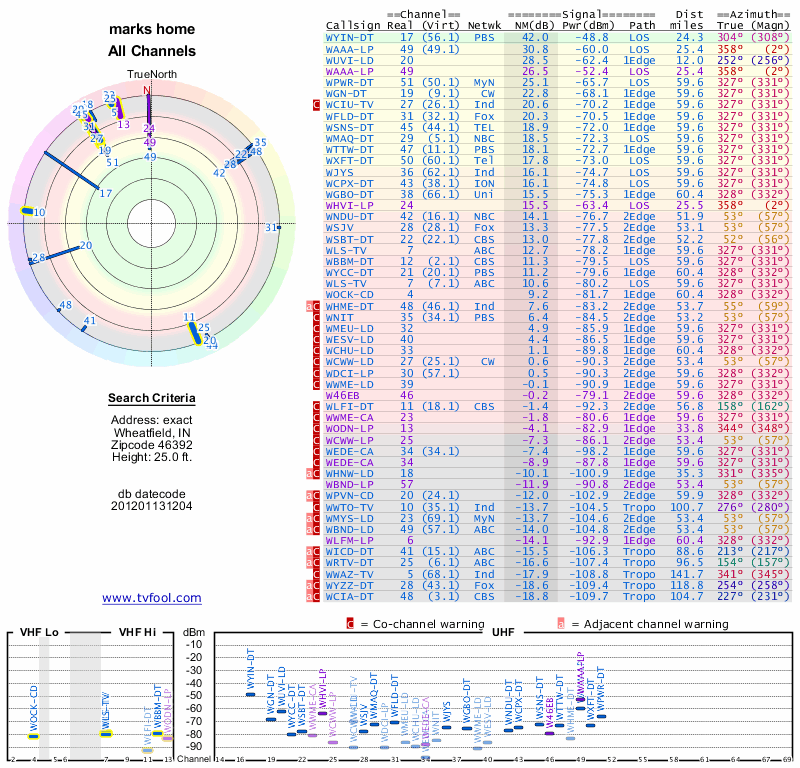Select the WNDU-DT callsign
800x768 pixels.
[349, 217]
